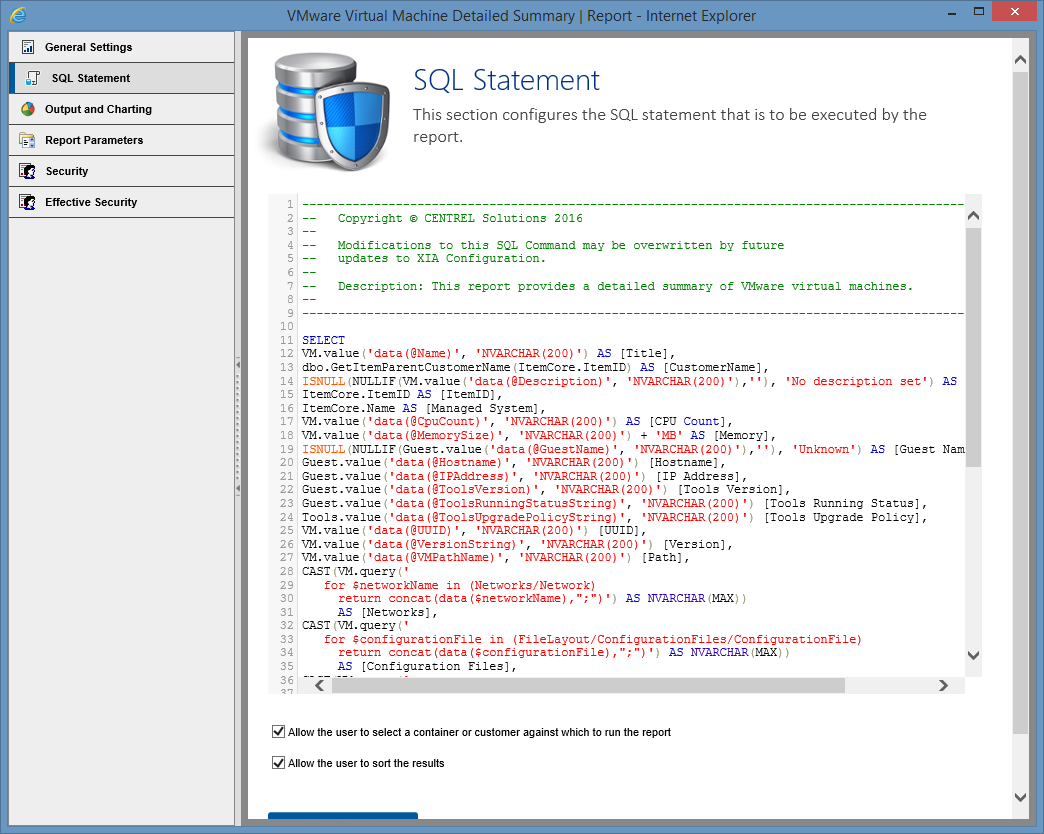Click the bar chart icon beside General Settings
Image resolution: width=1044 pixels, height=834 pixels.
pyautogui.click(x=29, y=47)
